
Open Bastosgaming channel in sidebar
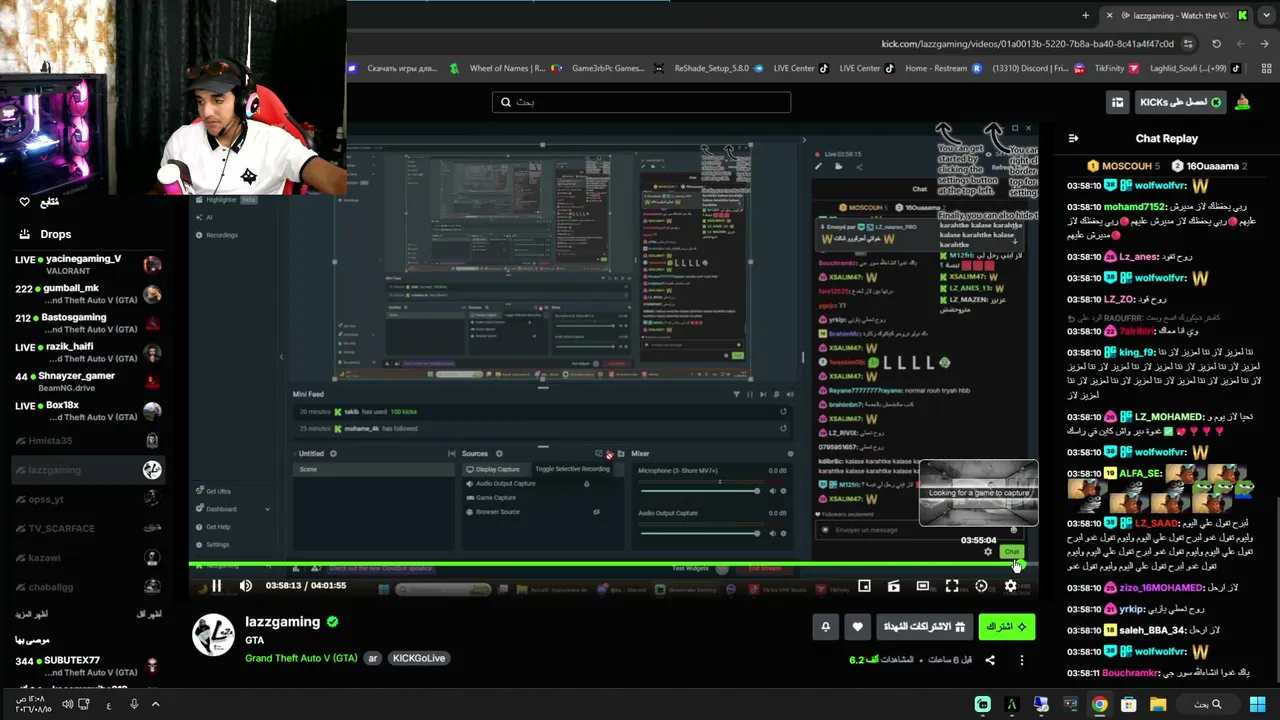(x=88, y=323)
